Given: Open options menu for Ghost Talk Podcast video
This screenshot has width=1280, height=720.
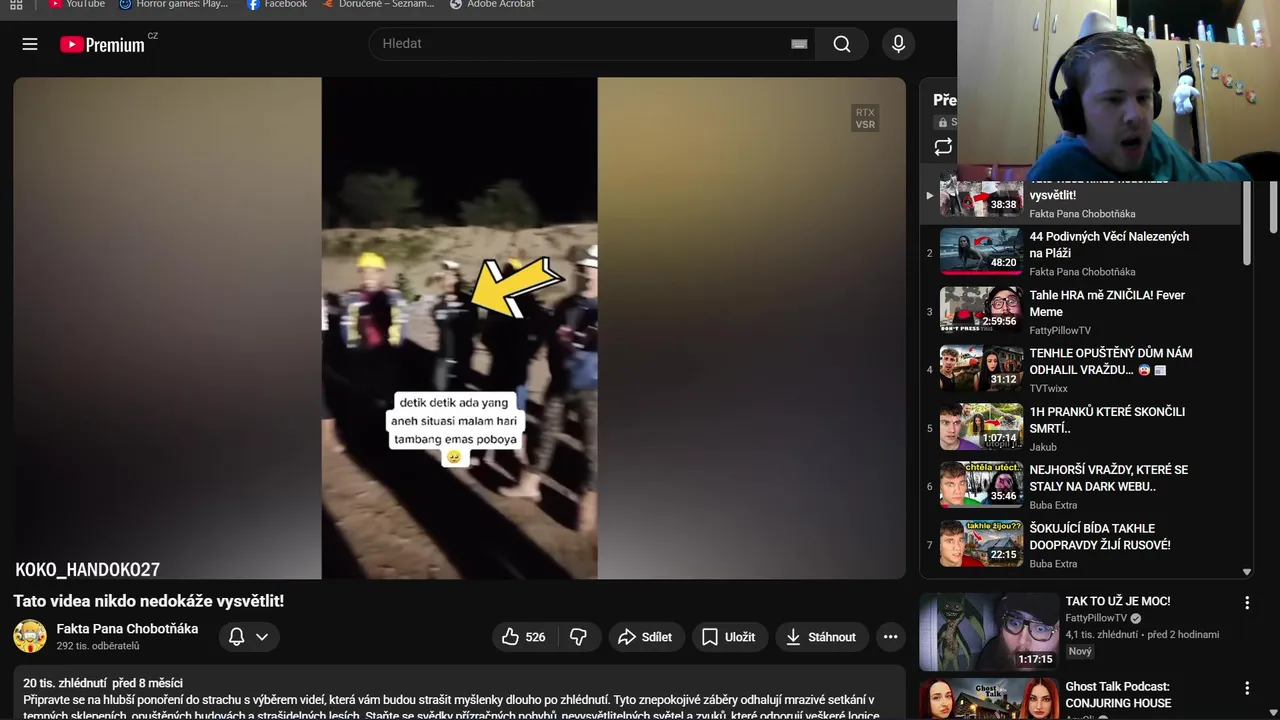Looking at the screenshot, I should 1247,688.
